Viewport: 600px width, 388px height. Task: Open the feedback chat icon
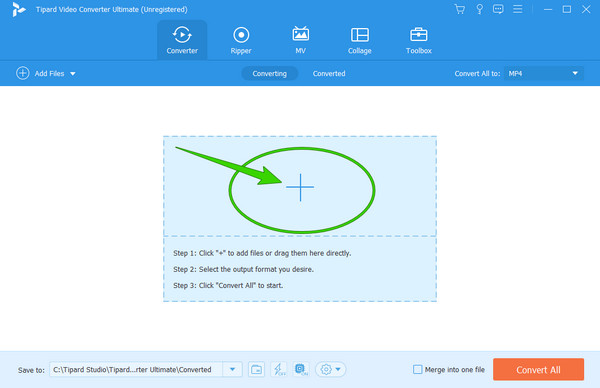[x=498, y=9]
